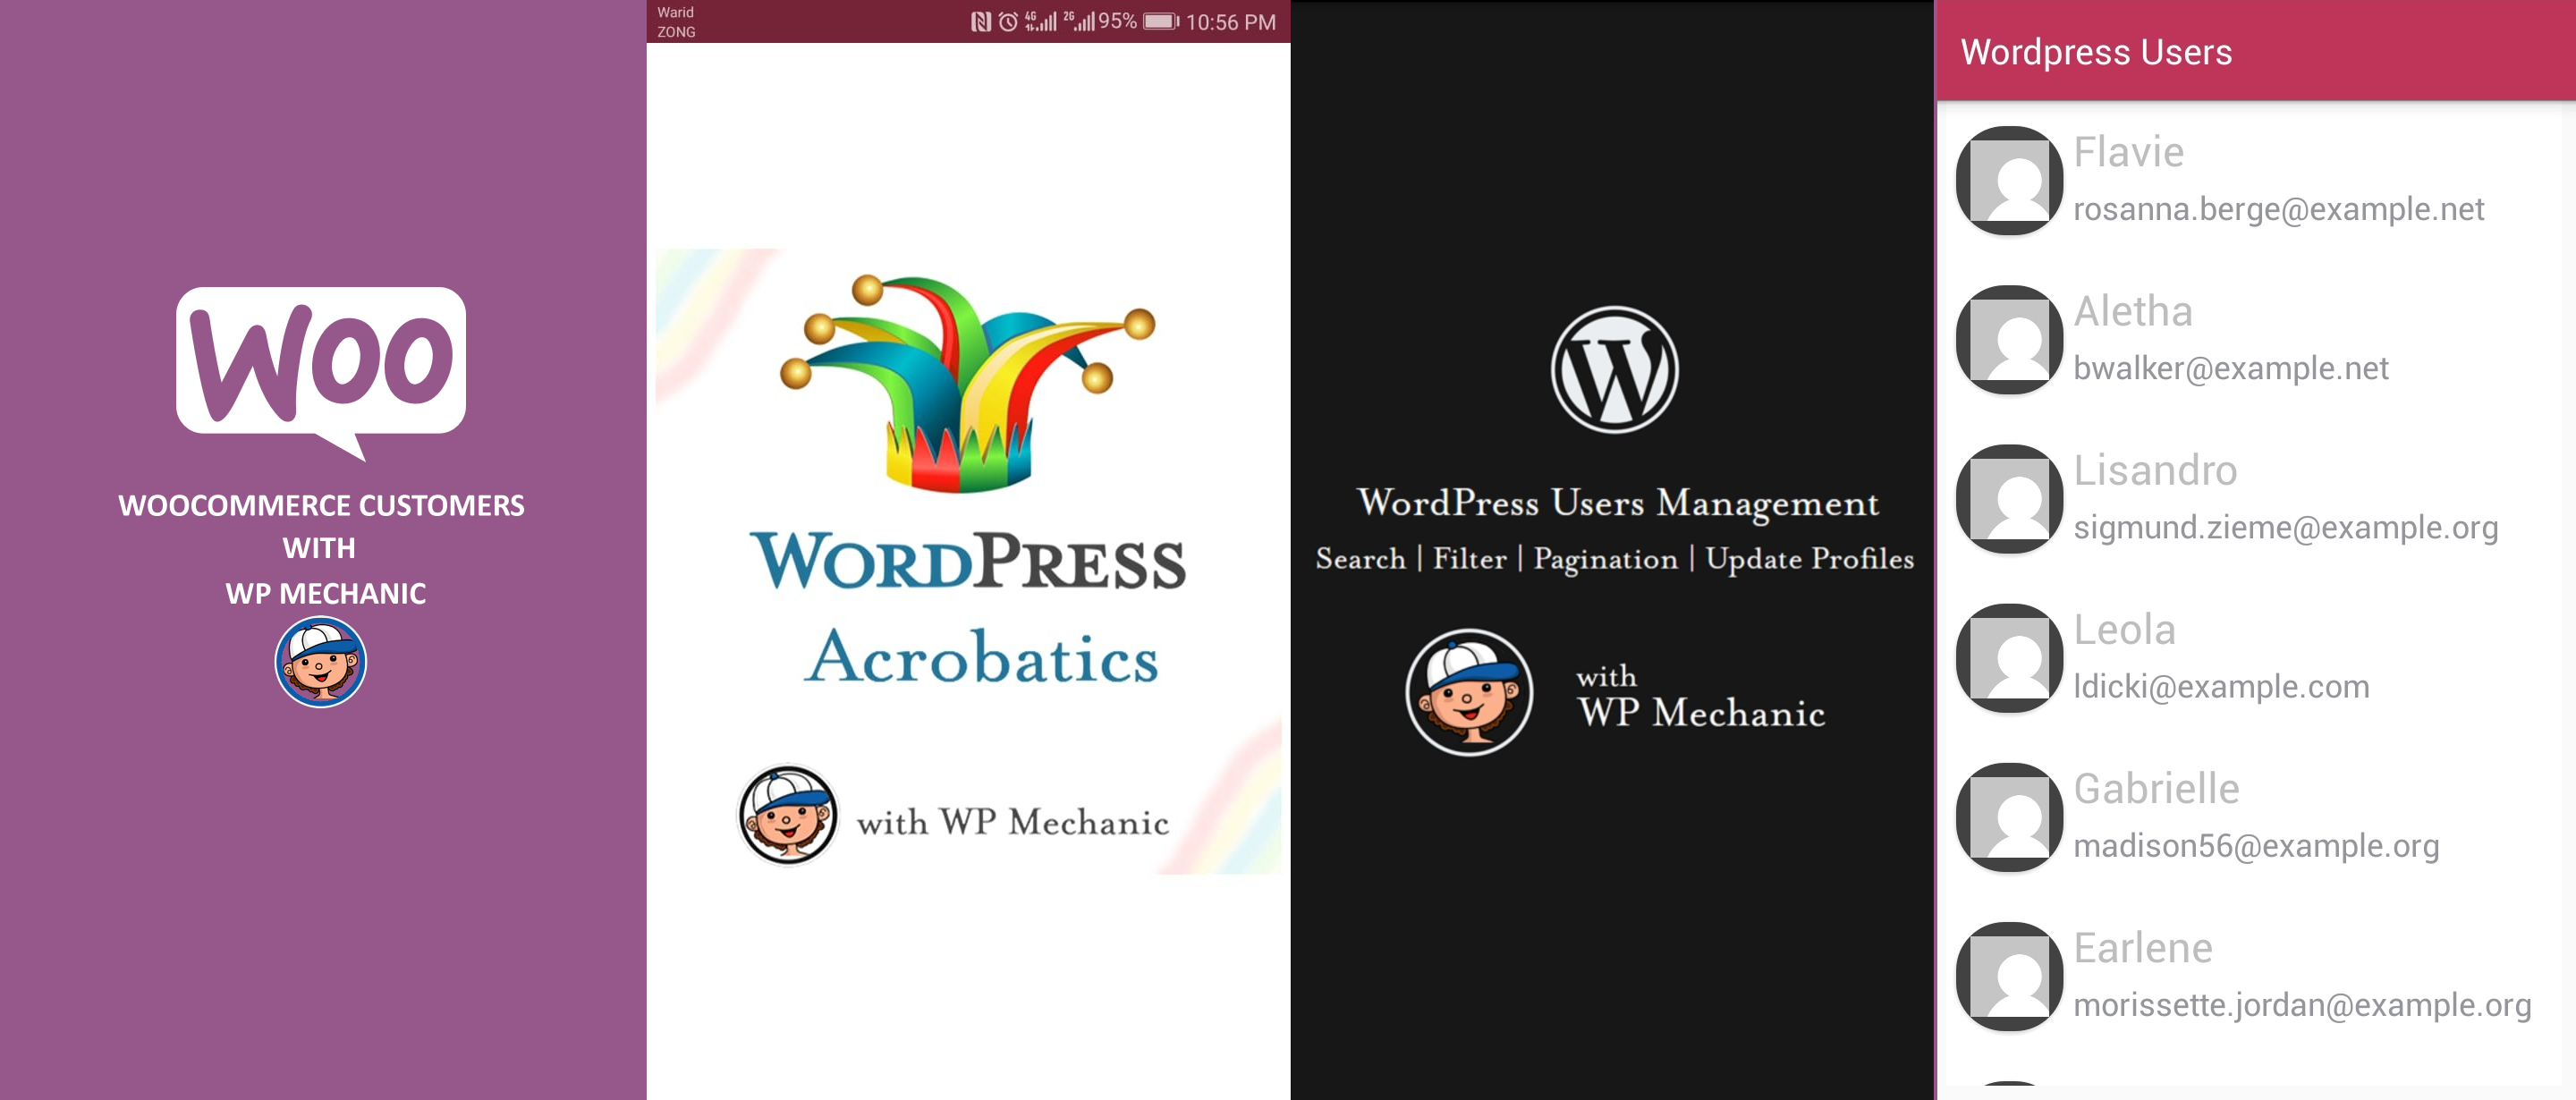
Task: Tap email madison56@example.org
Action: (2256, 845)
